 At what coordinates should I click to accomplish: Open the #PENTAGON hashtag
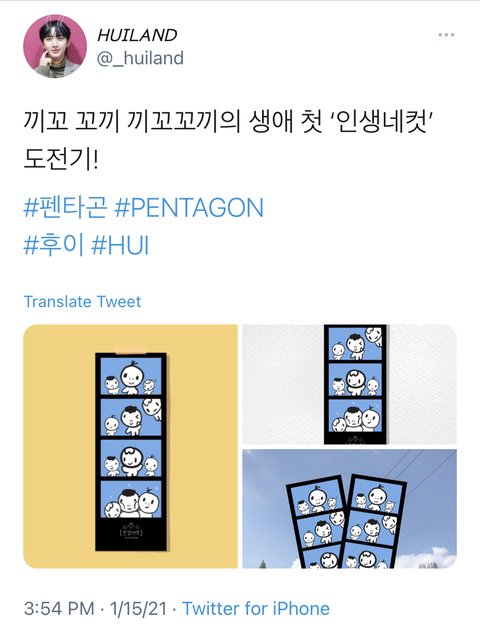coord(189,208)
